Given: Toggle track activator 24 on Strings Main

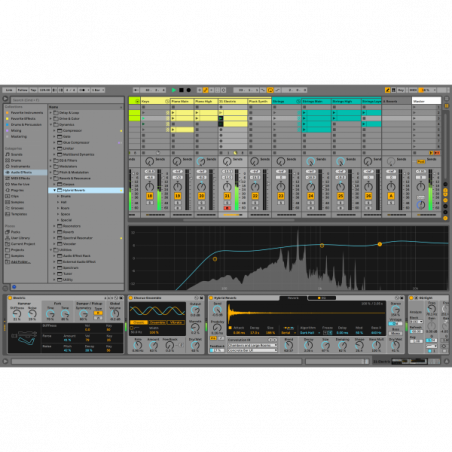Looking at the screenshot, I should coord(311,196).
